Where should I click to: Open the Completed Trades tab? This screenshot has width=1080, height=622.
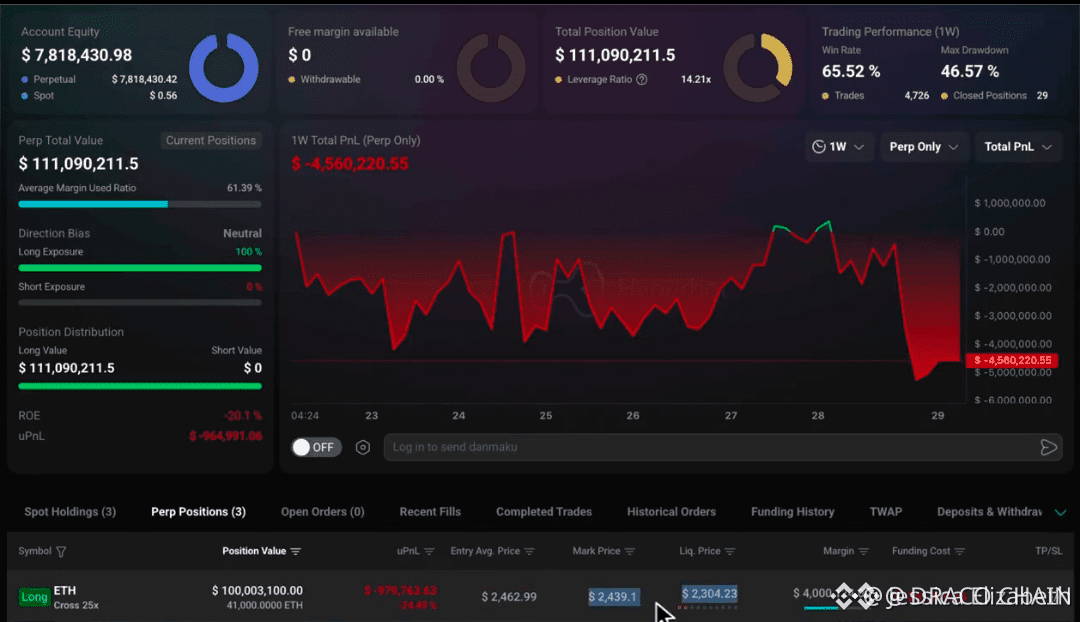[543, 512]
